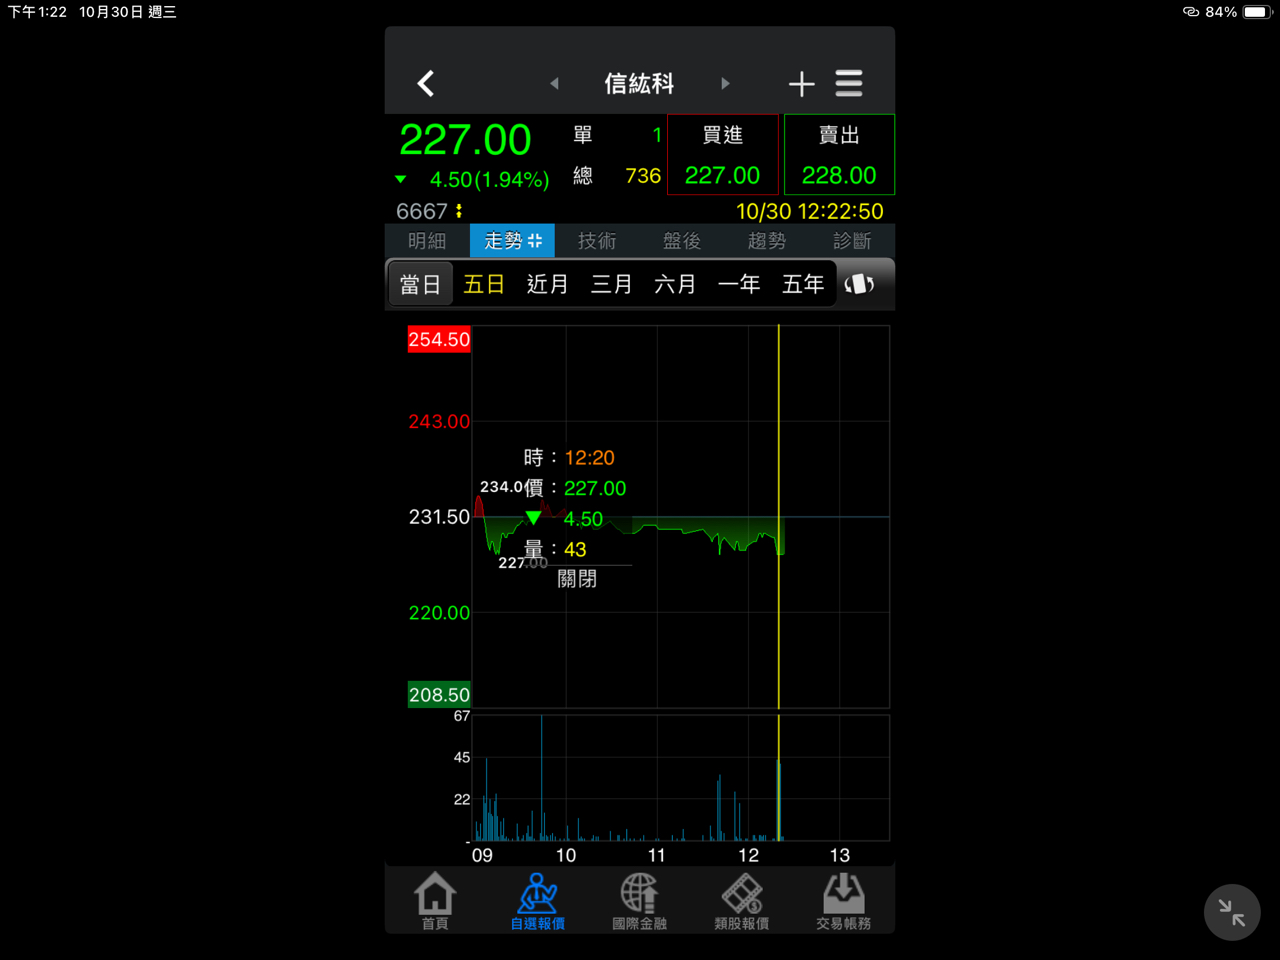This screenshot has height=960, width=1280.
Task: Select the 五日 five-day range
Action: tap(484, 284)
